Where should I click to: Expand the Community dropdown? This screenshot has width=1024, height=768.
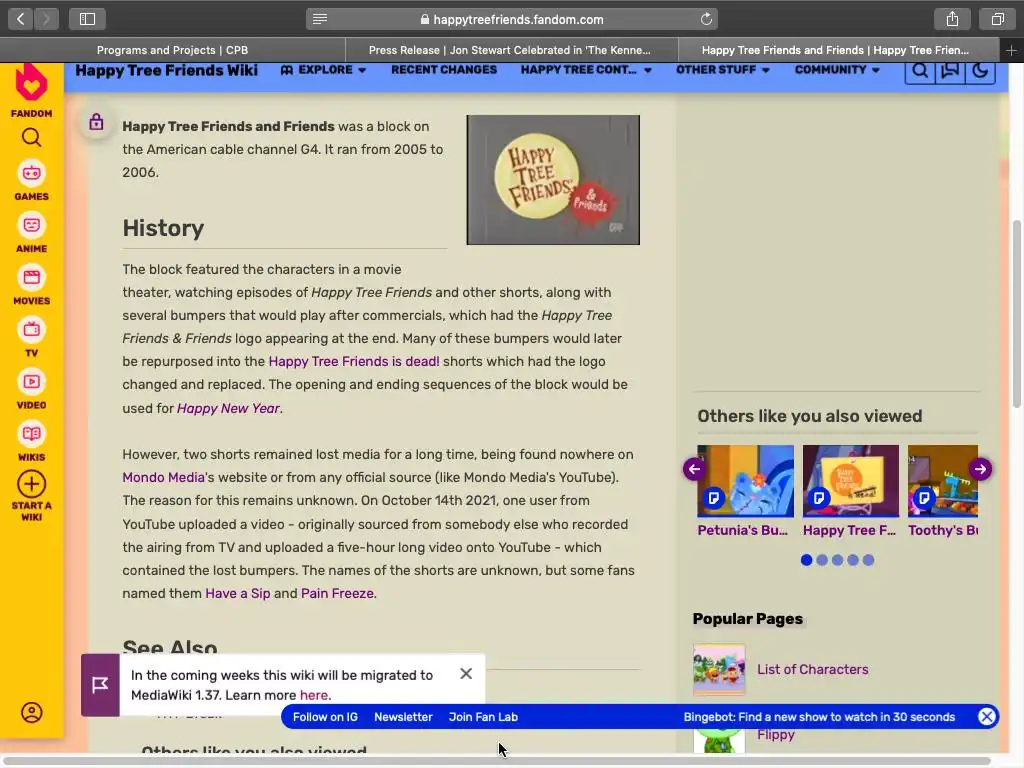click(x=837, y=70)
